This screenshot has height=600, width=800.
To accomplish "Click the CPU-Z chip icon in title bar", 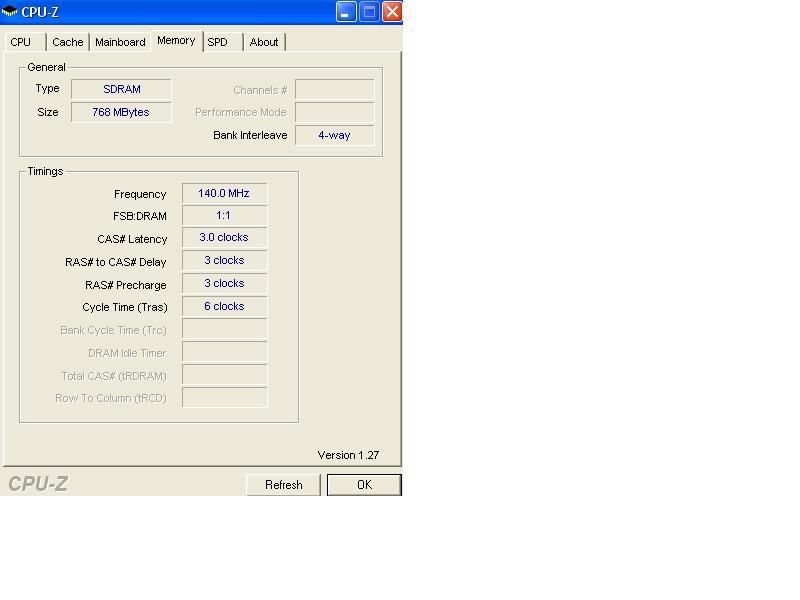I will (10, 12).
